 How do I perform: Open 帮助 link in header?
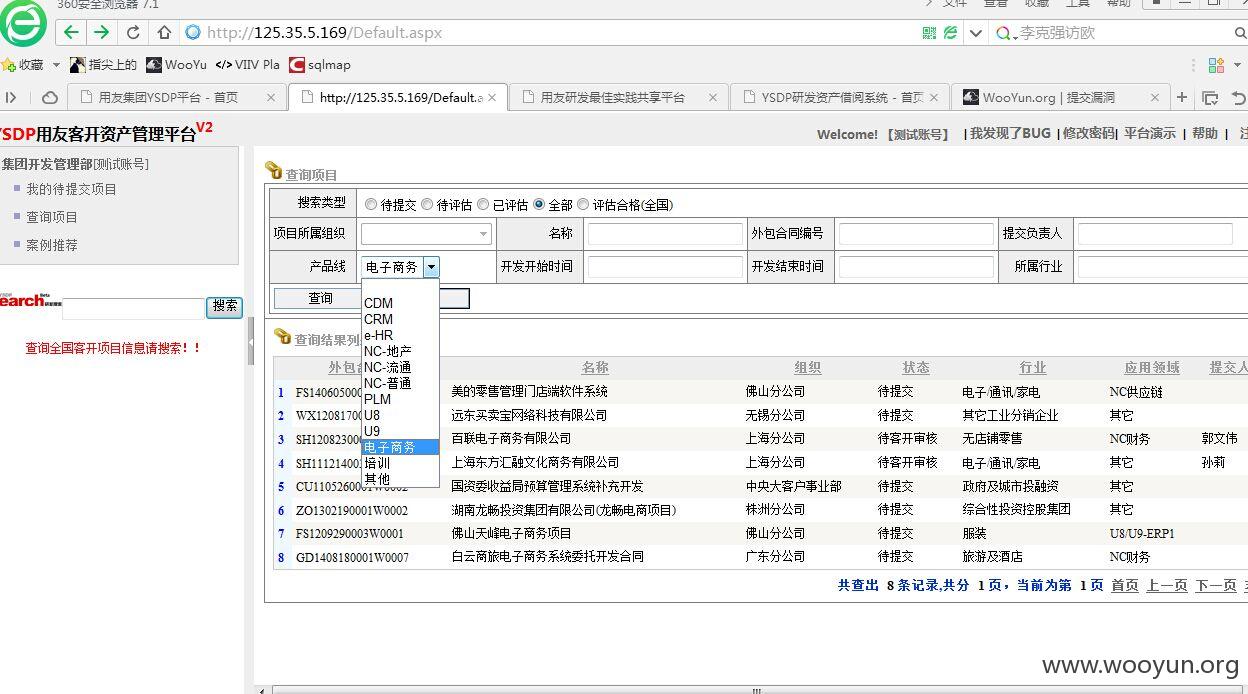(x=1205, y=133)
